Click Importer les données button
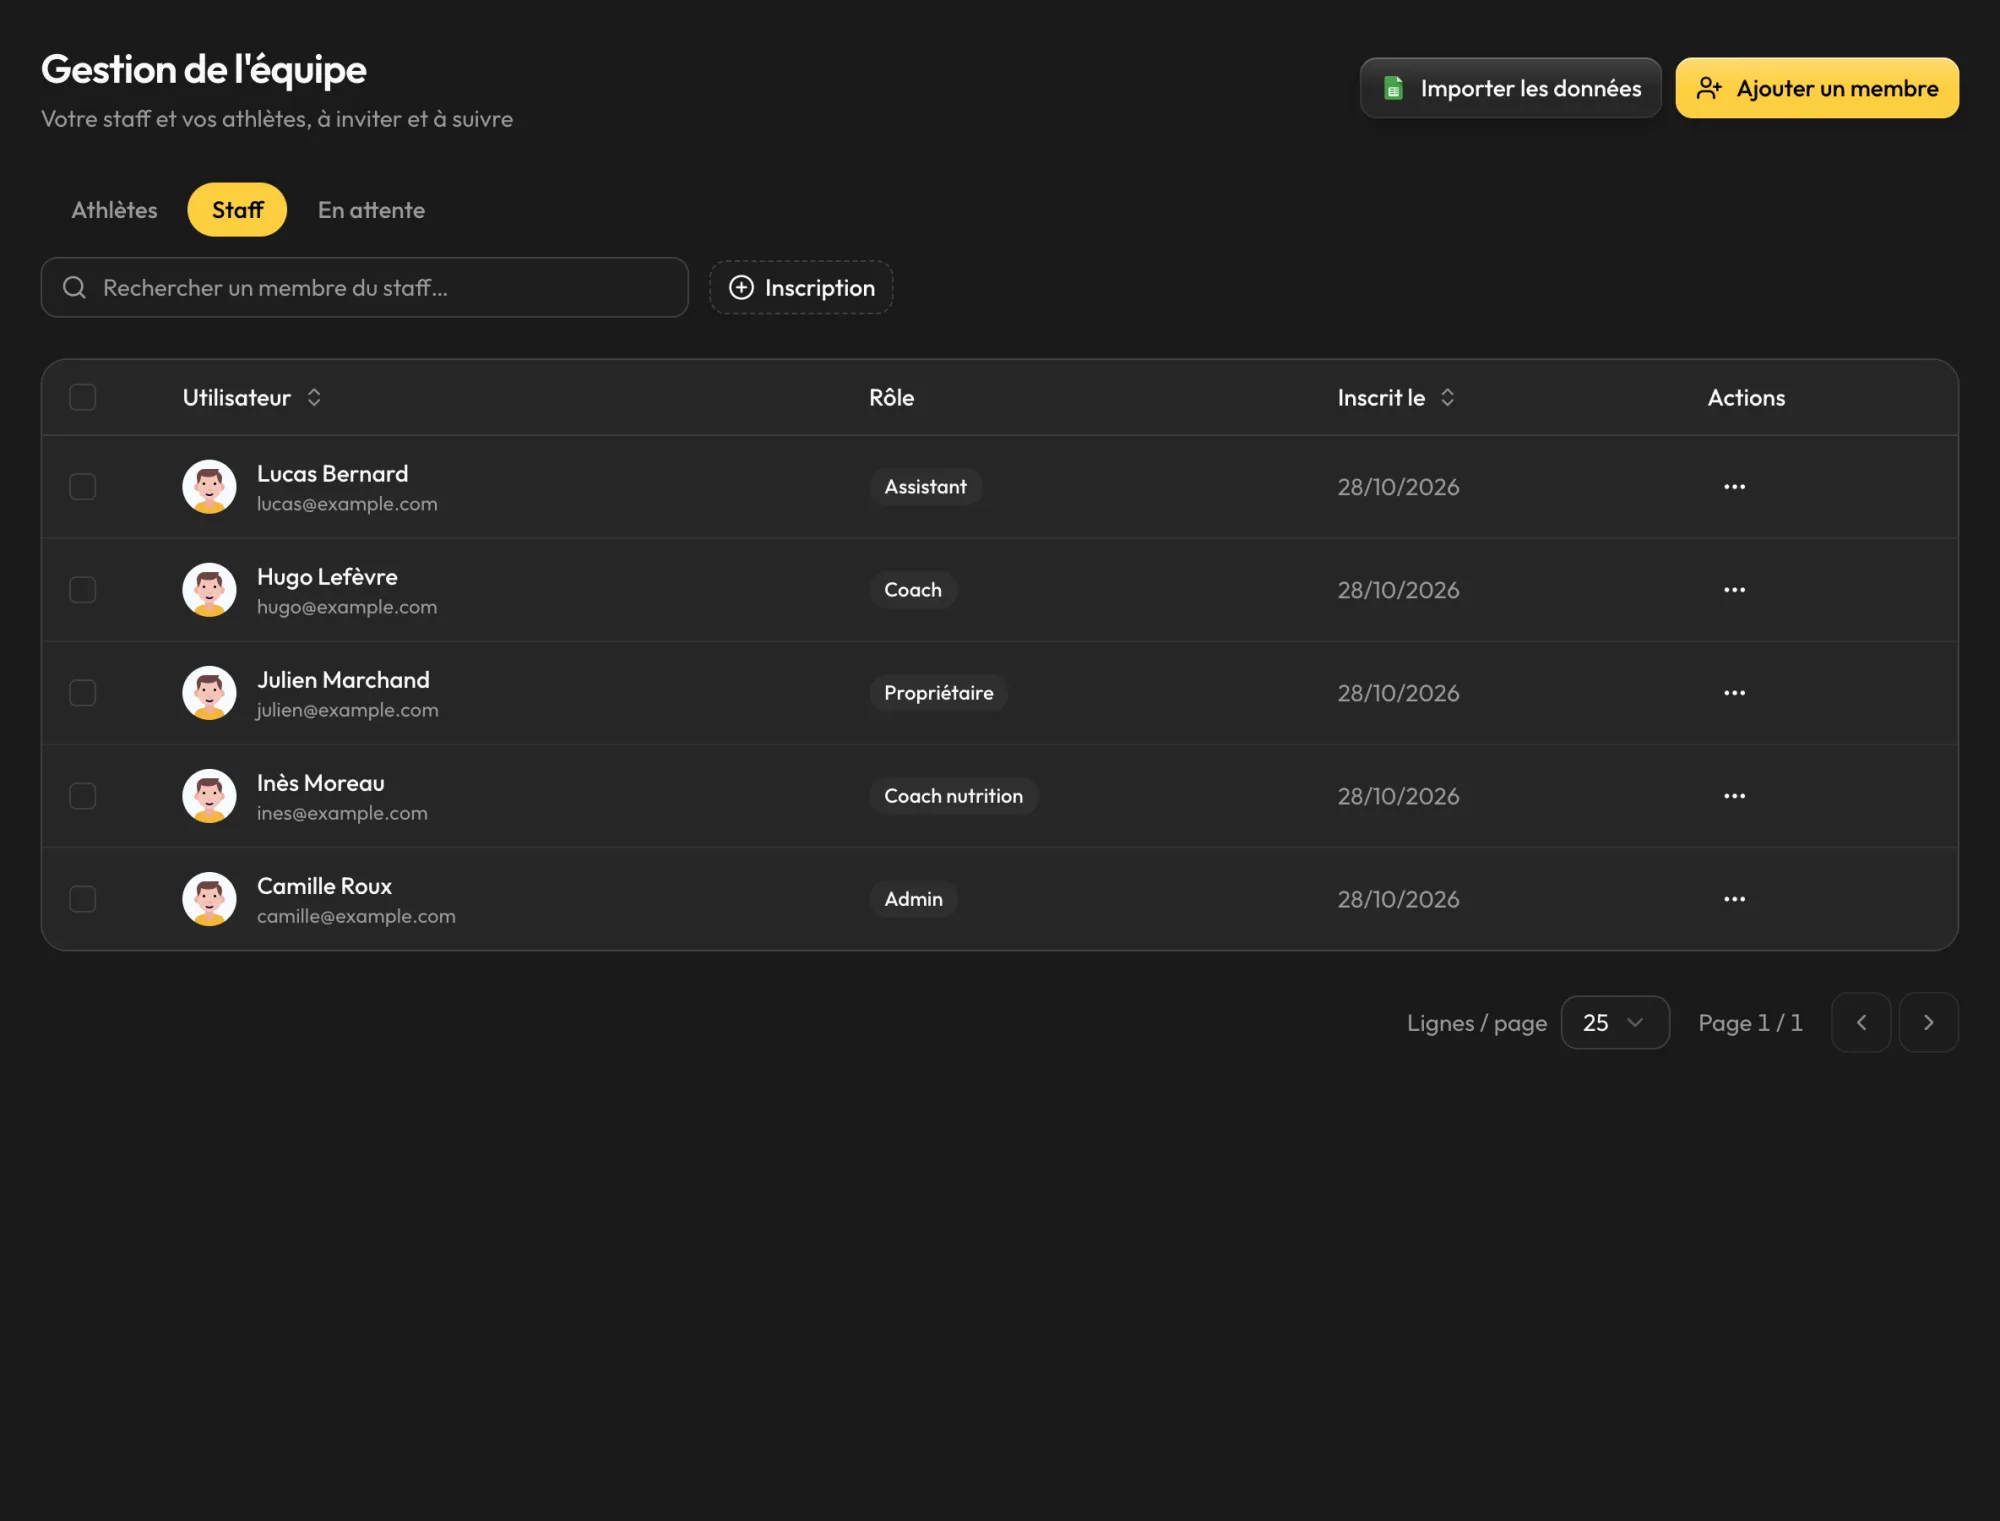The width and height of the screenshot is (2000, 1521). 1510,88
